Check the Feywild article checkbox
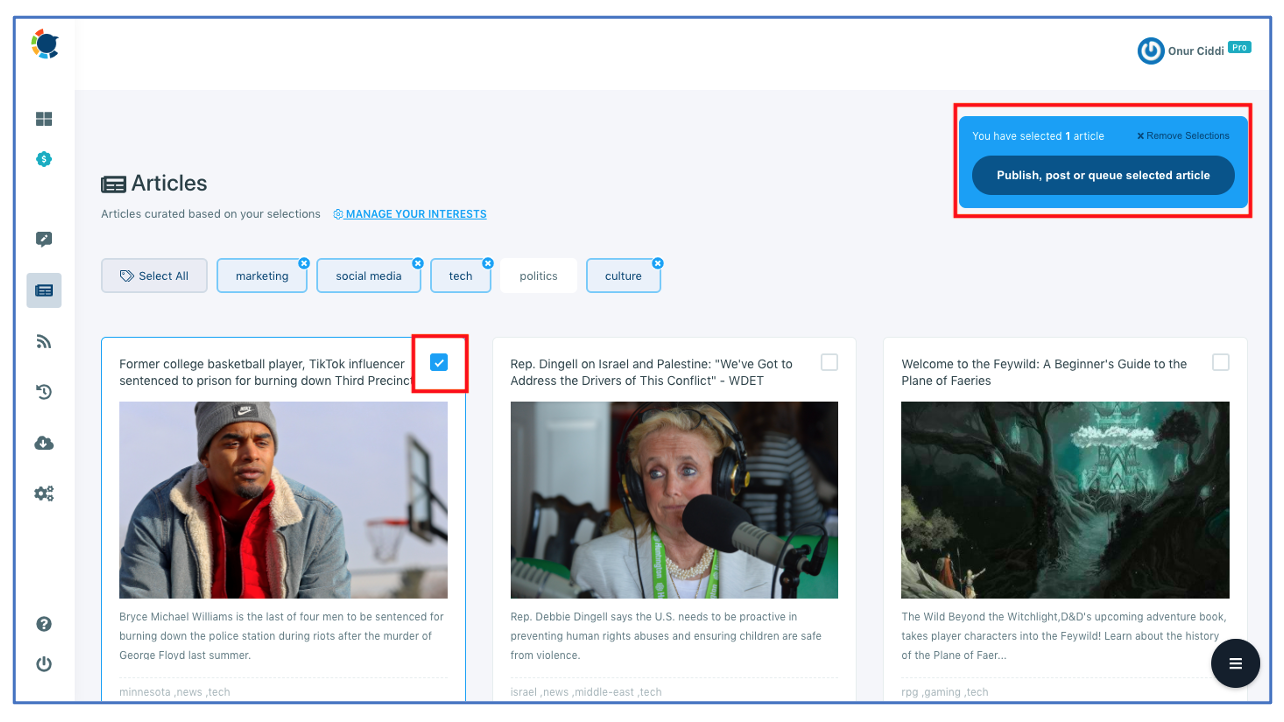 coord(1220,363)
